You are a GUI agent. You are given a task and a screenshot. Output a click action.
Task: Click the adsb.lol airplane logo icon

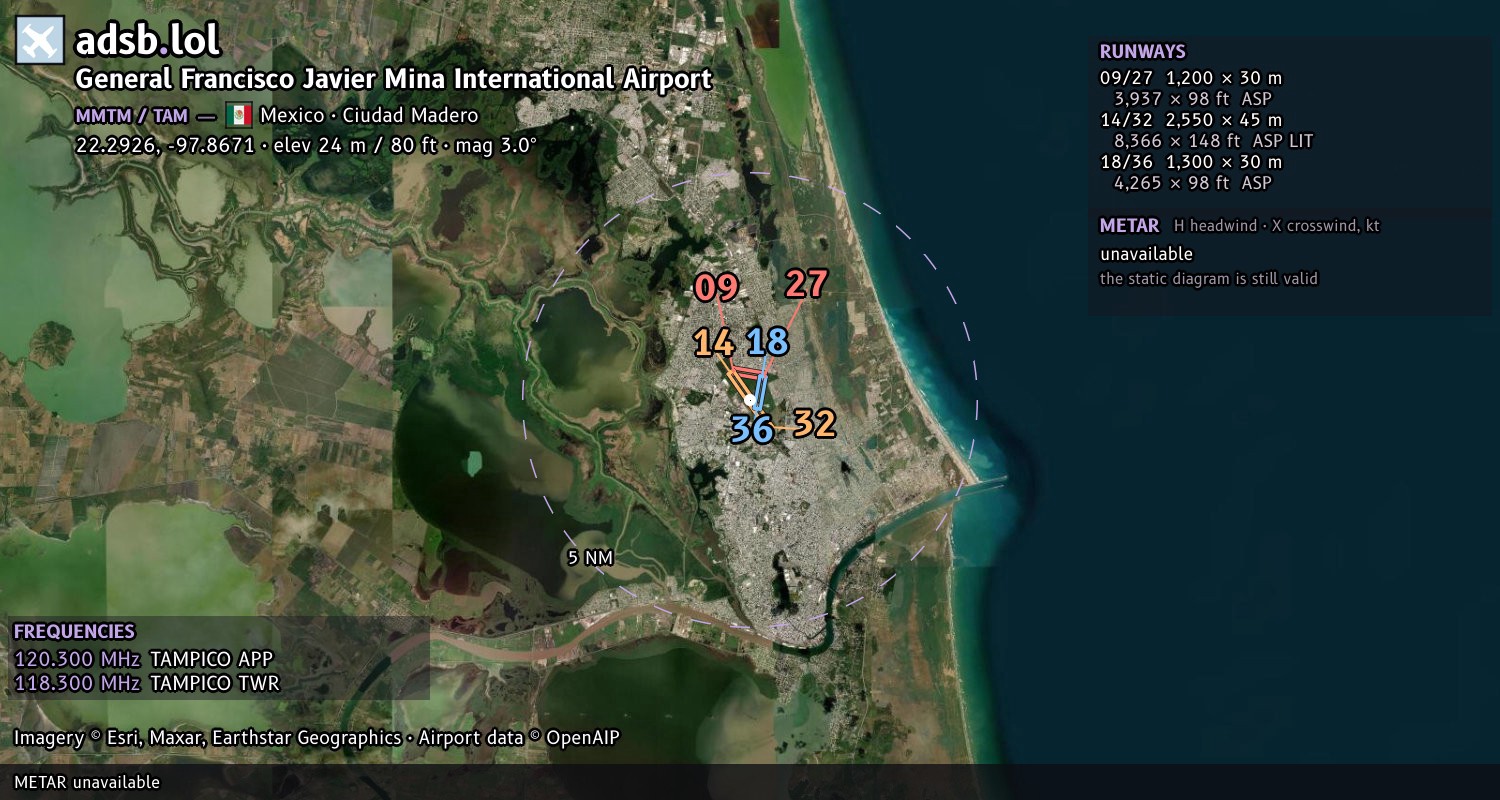point(40,41)
